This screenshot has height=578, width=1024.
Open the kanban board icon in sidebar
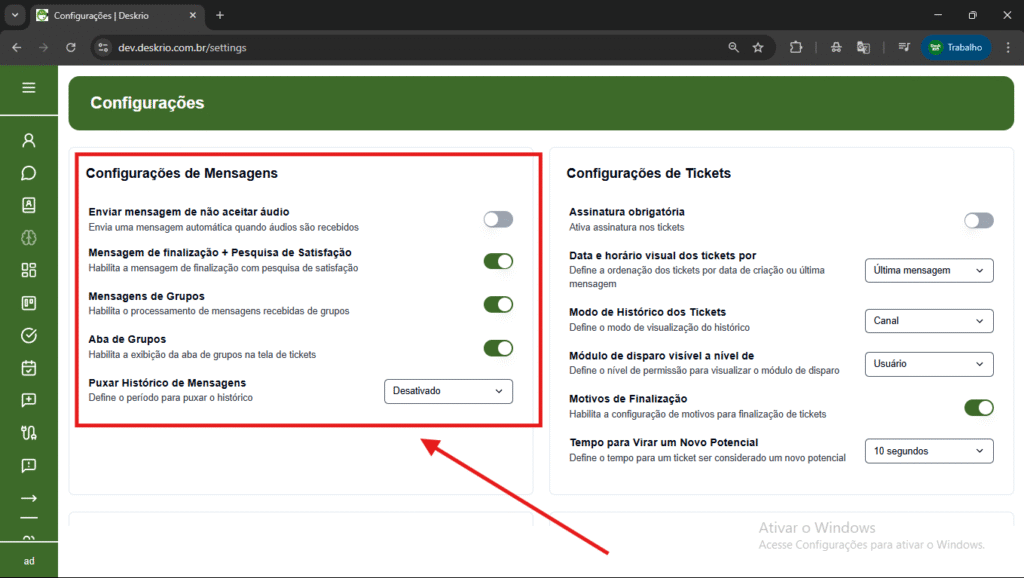pyautogui.click(x=29, y=303)
